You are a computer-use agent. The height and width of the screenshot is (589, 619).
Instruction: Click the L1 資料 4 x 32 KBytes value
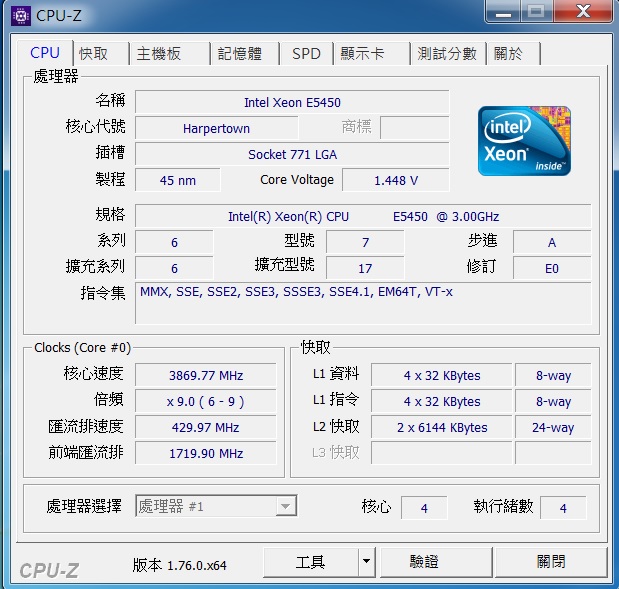(442, 375)
